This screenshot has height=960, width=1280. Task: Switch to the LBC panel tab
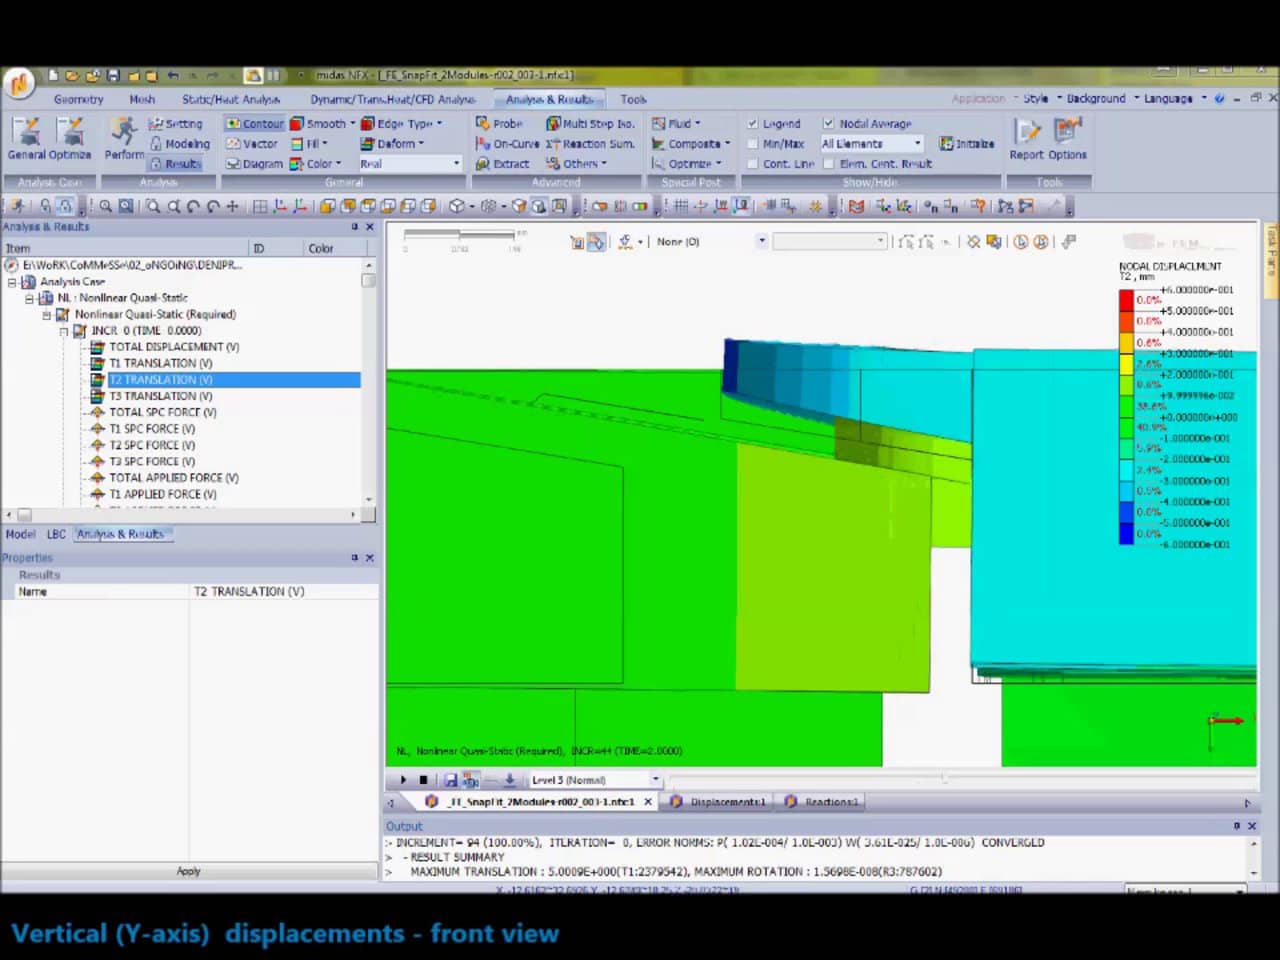pos(56,535)
